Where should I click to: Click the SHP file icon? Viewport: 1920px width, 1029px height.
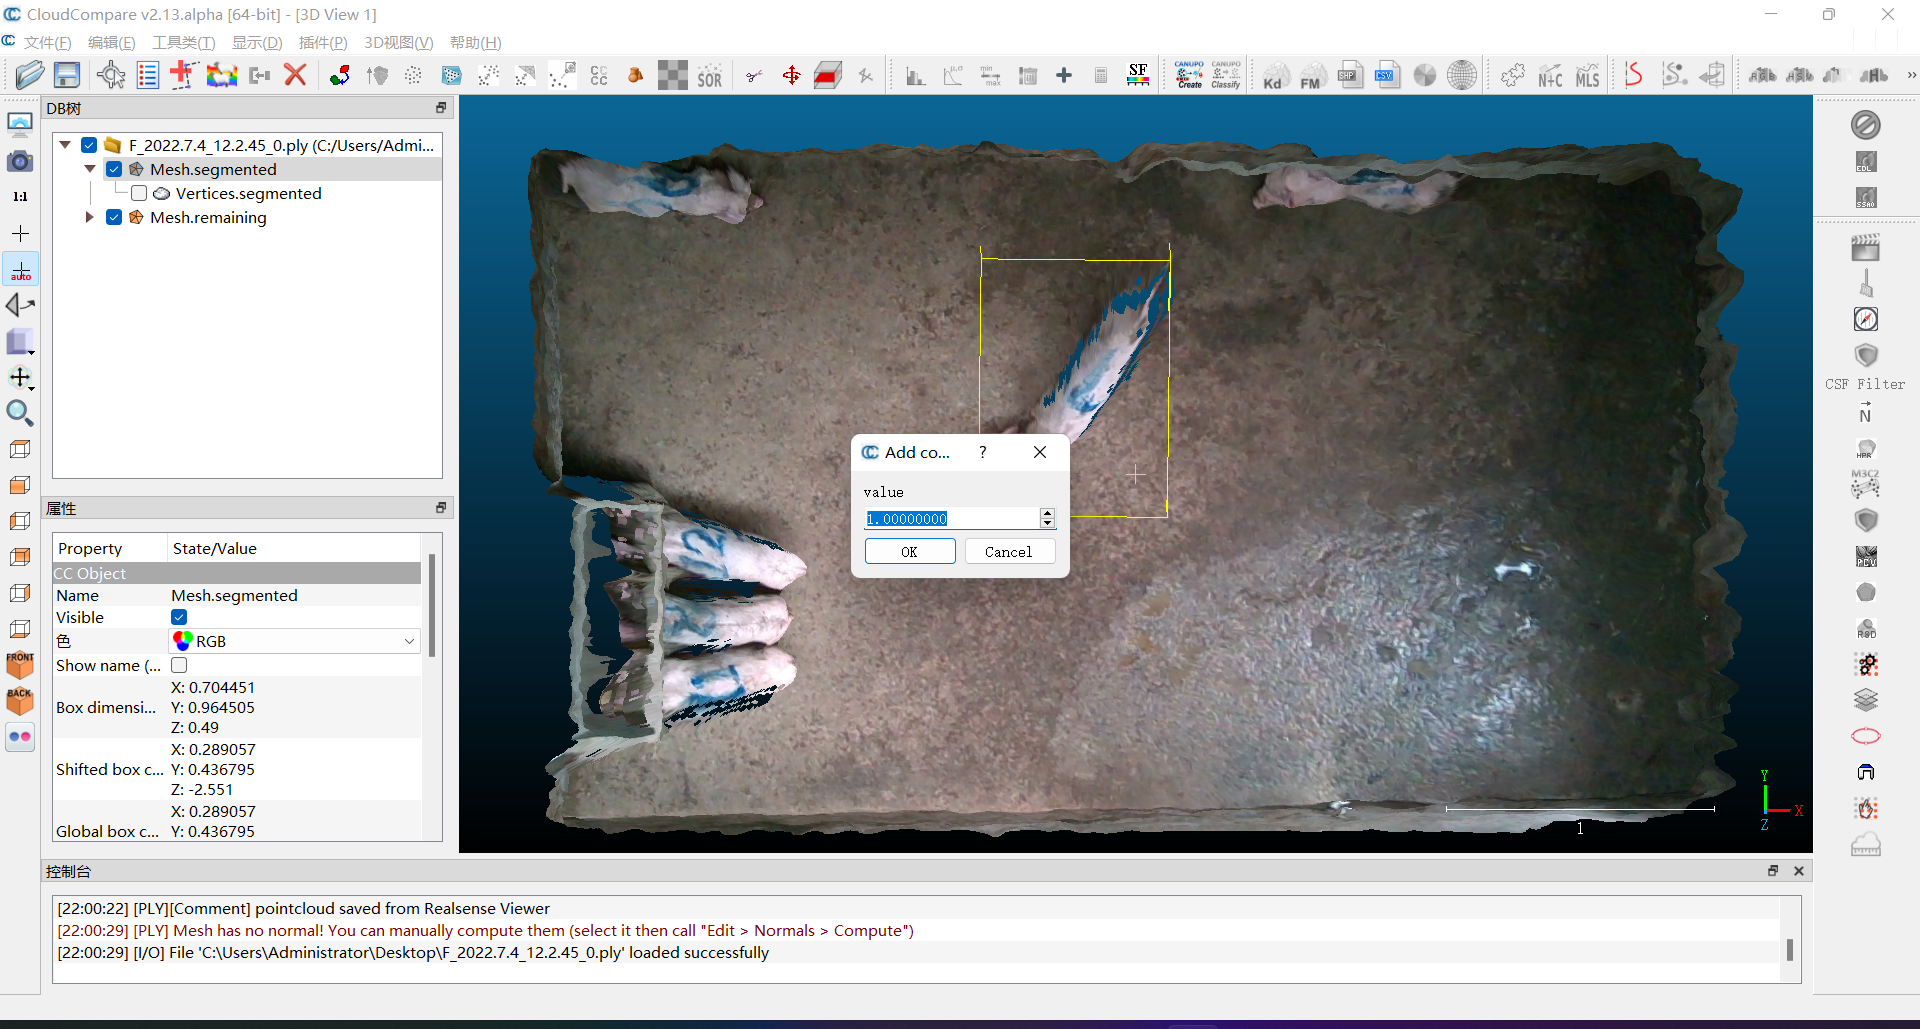coord(1350,76)
